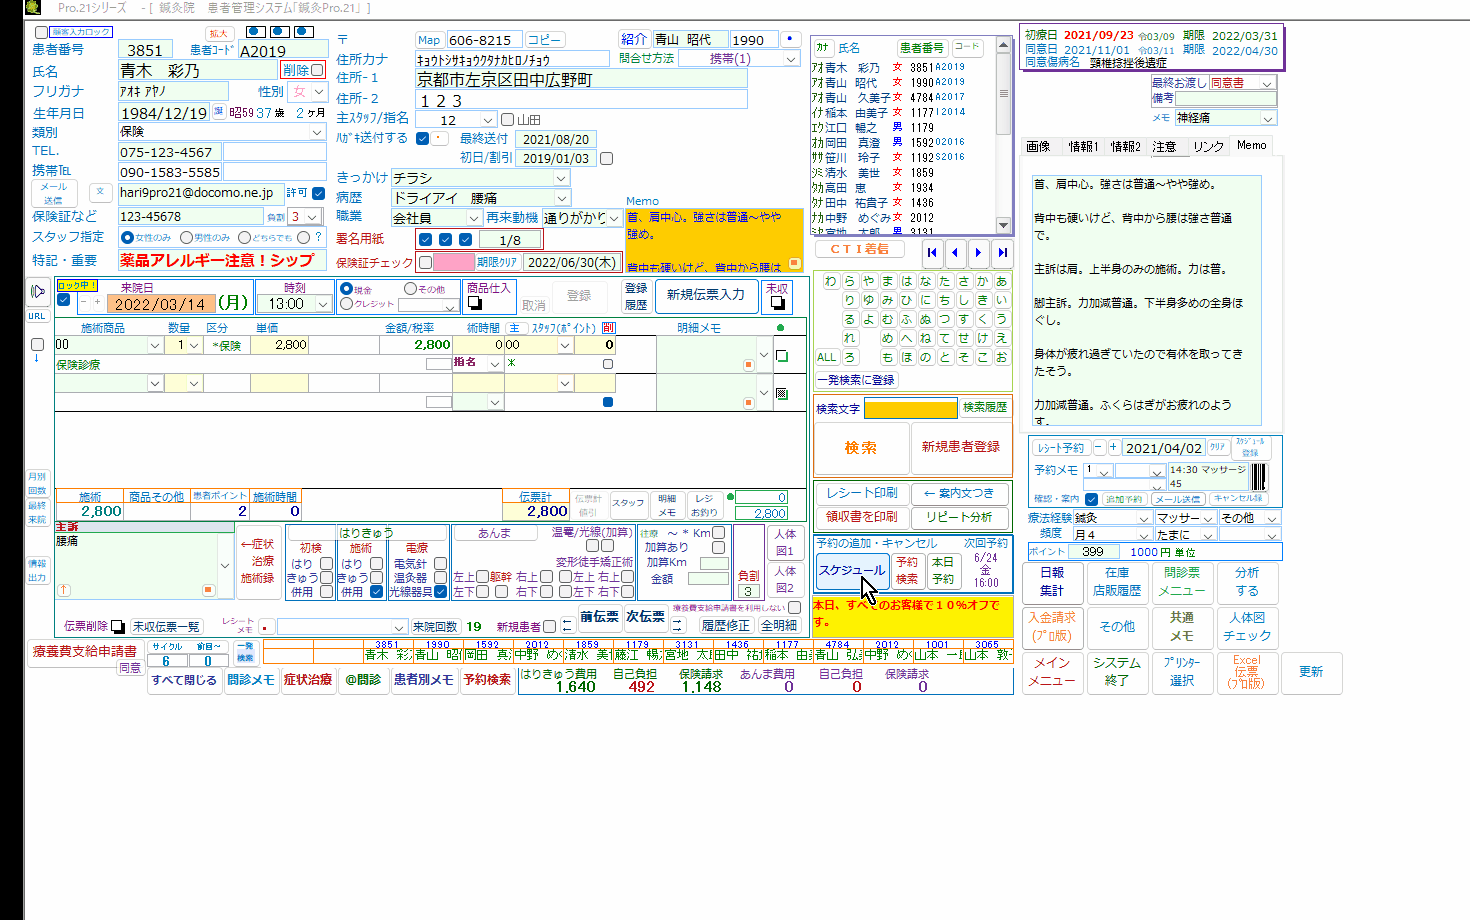Expand the 病歴 dropdown
The height and width of the screenshot is (920, 1470).
(x=561, y=198)
